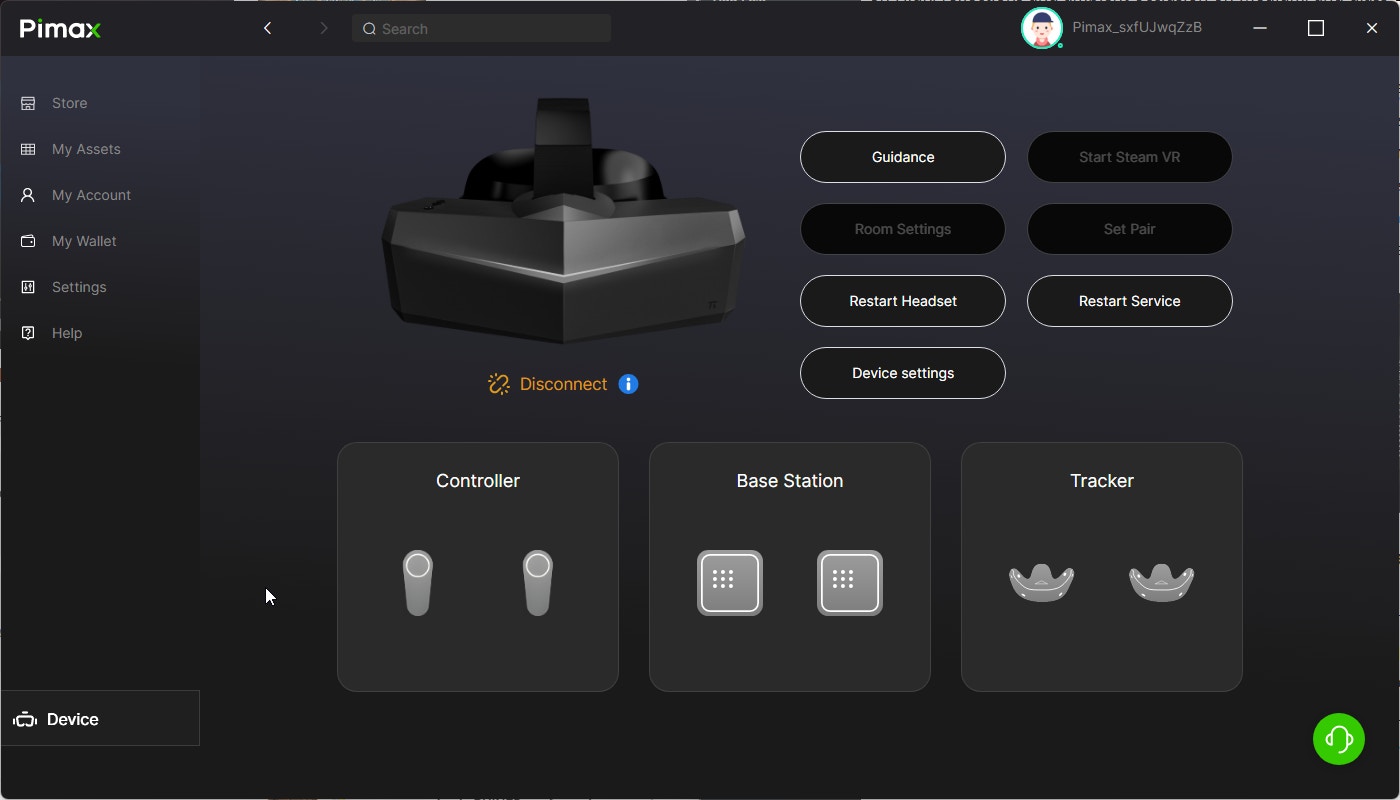Viewport: 1400px width, 800px height.
Task: Open the green customer support headset button
Action: click(1338, 739)
